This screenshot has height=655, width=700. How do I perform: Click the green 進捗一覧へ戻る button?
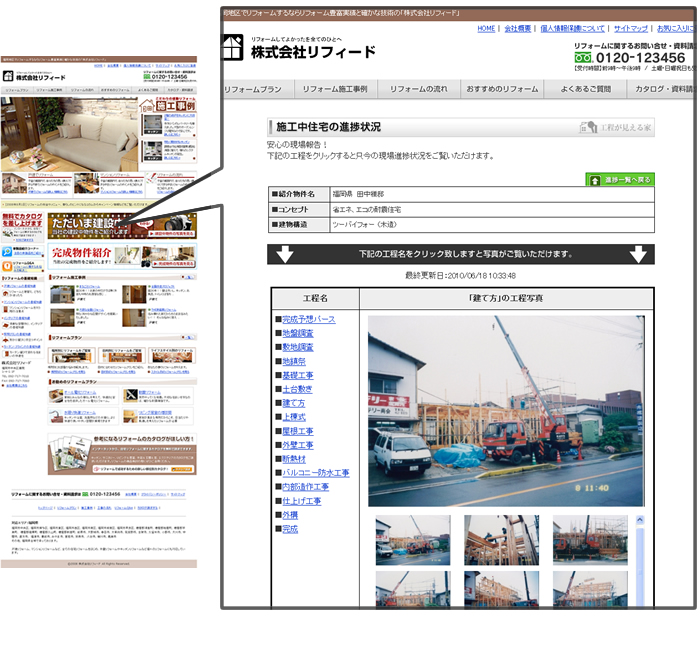620,179
